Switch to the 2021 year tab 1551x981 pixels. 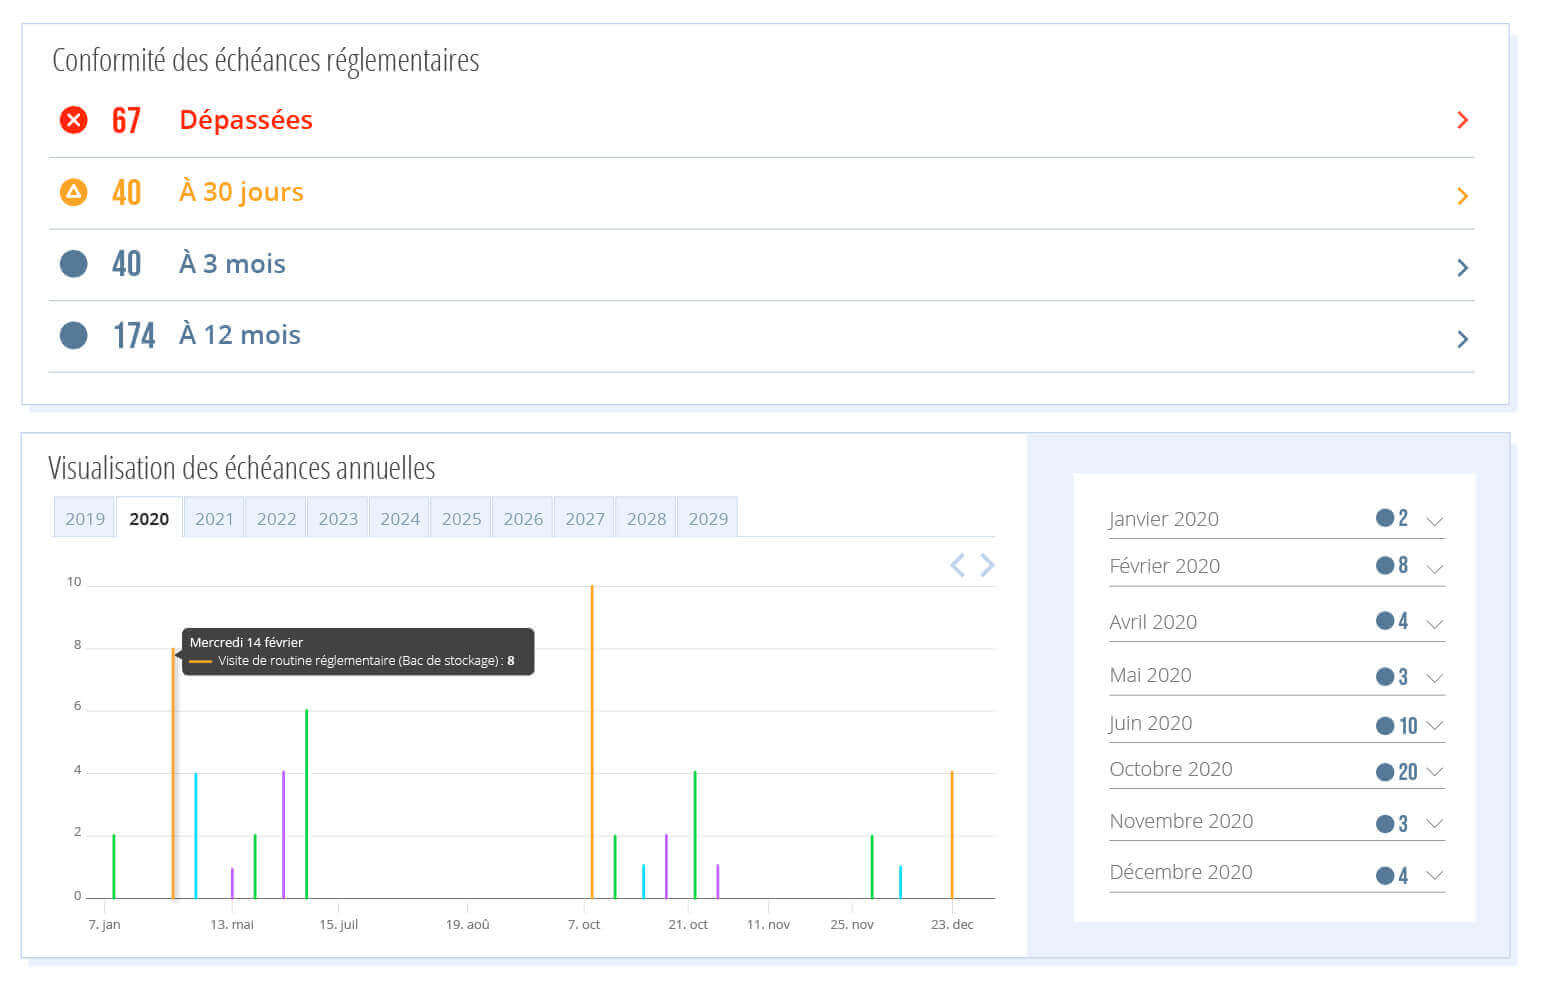point(214,518)
